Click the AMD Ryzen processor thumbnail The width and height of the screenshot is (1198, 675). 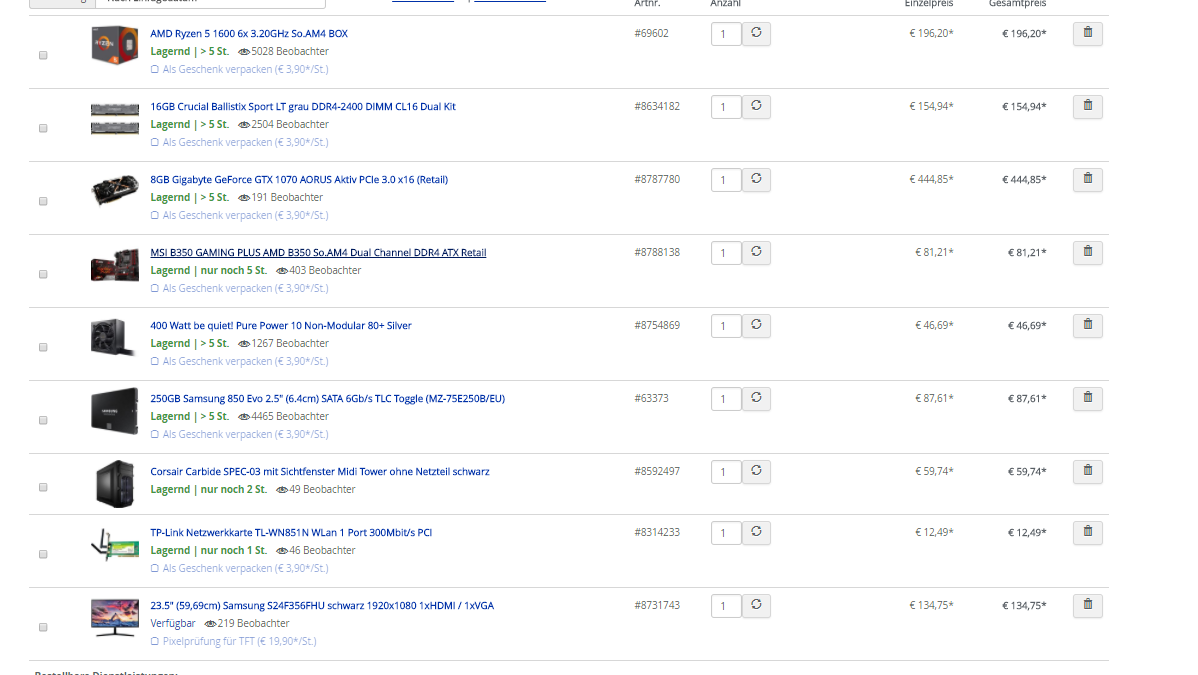(x=115, y=45)
